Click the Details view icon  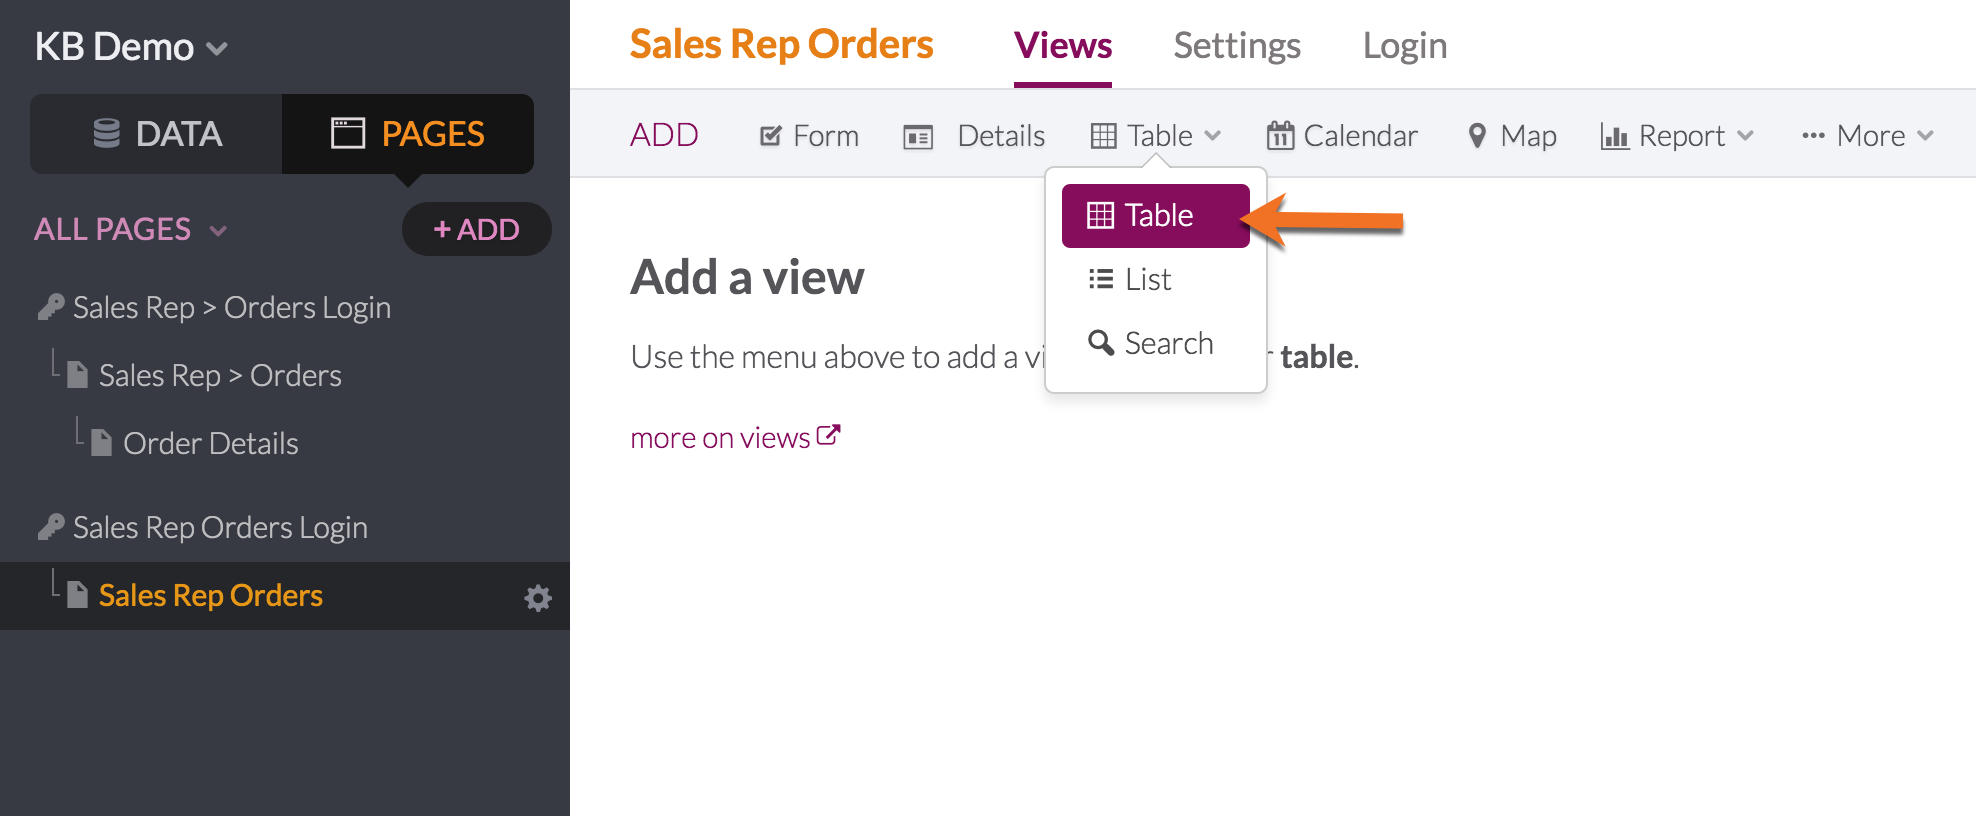(x=918, y=137)
